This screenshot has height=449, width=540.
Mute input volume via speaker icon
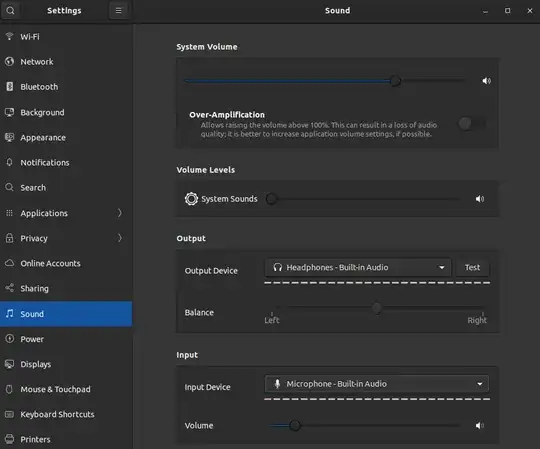pyautogui.click(x=480, y=426)
